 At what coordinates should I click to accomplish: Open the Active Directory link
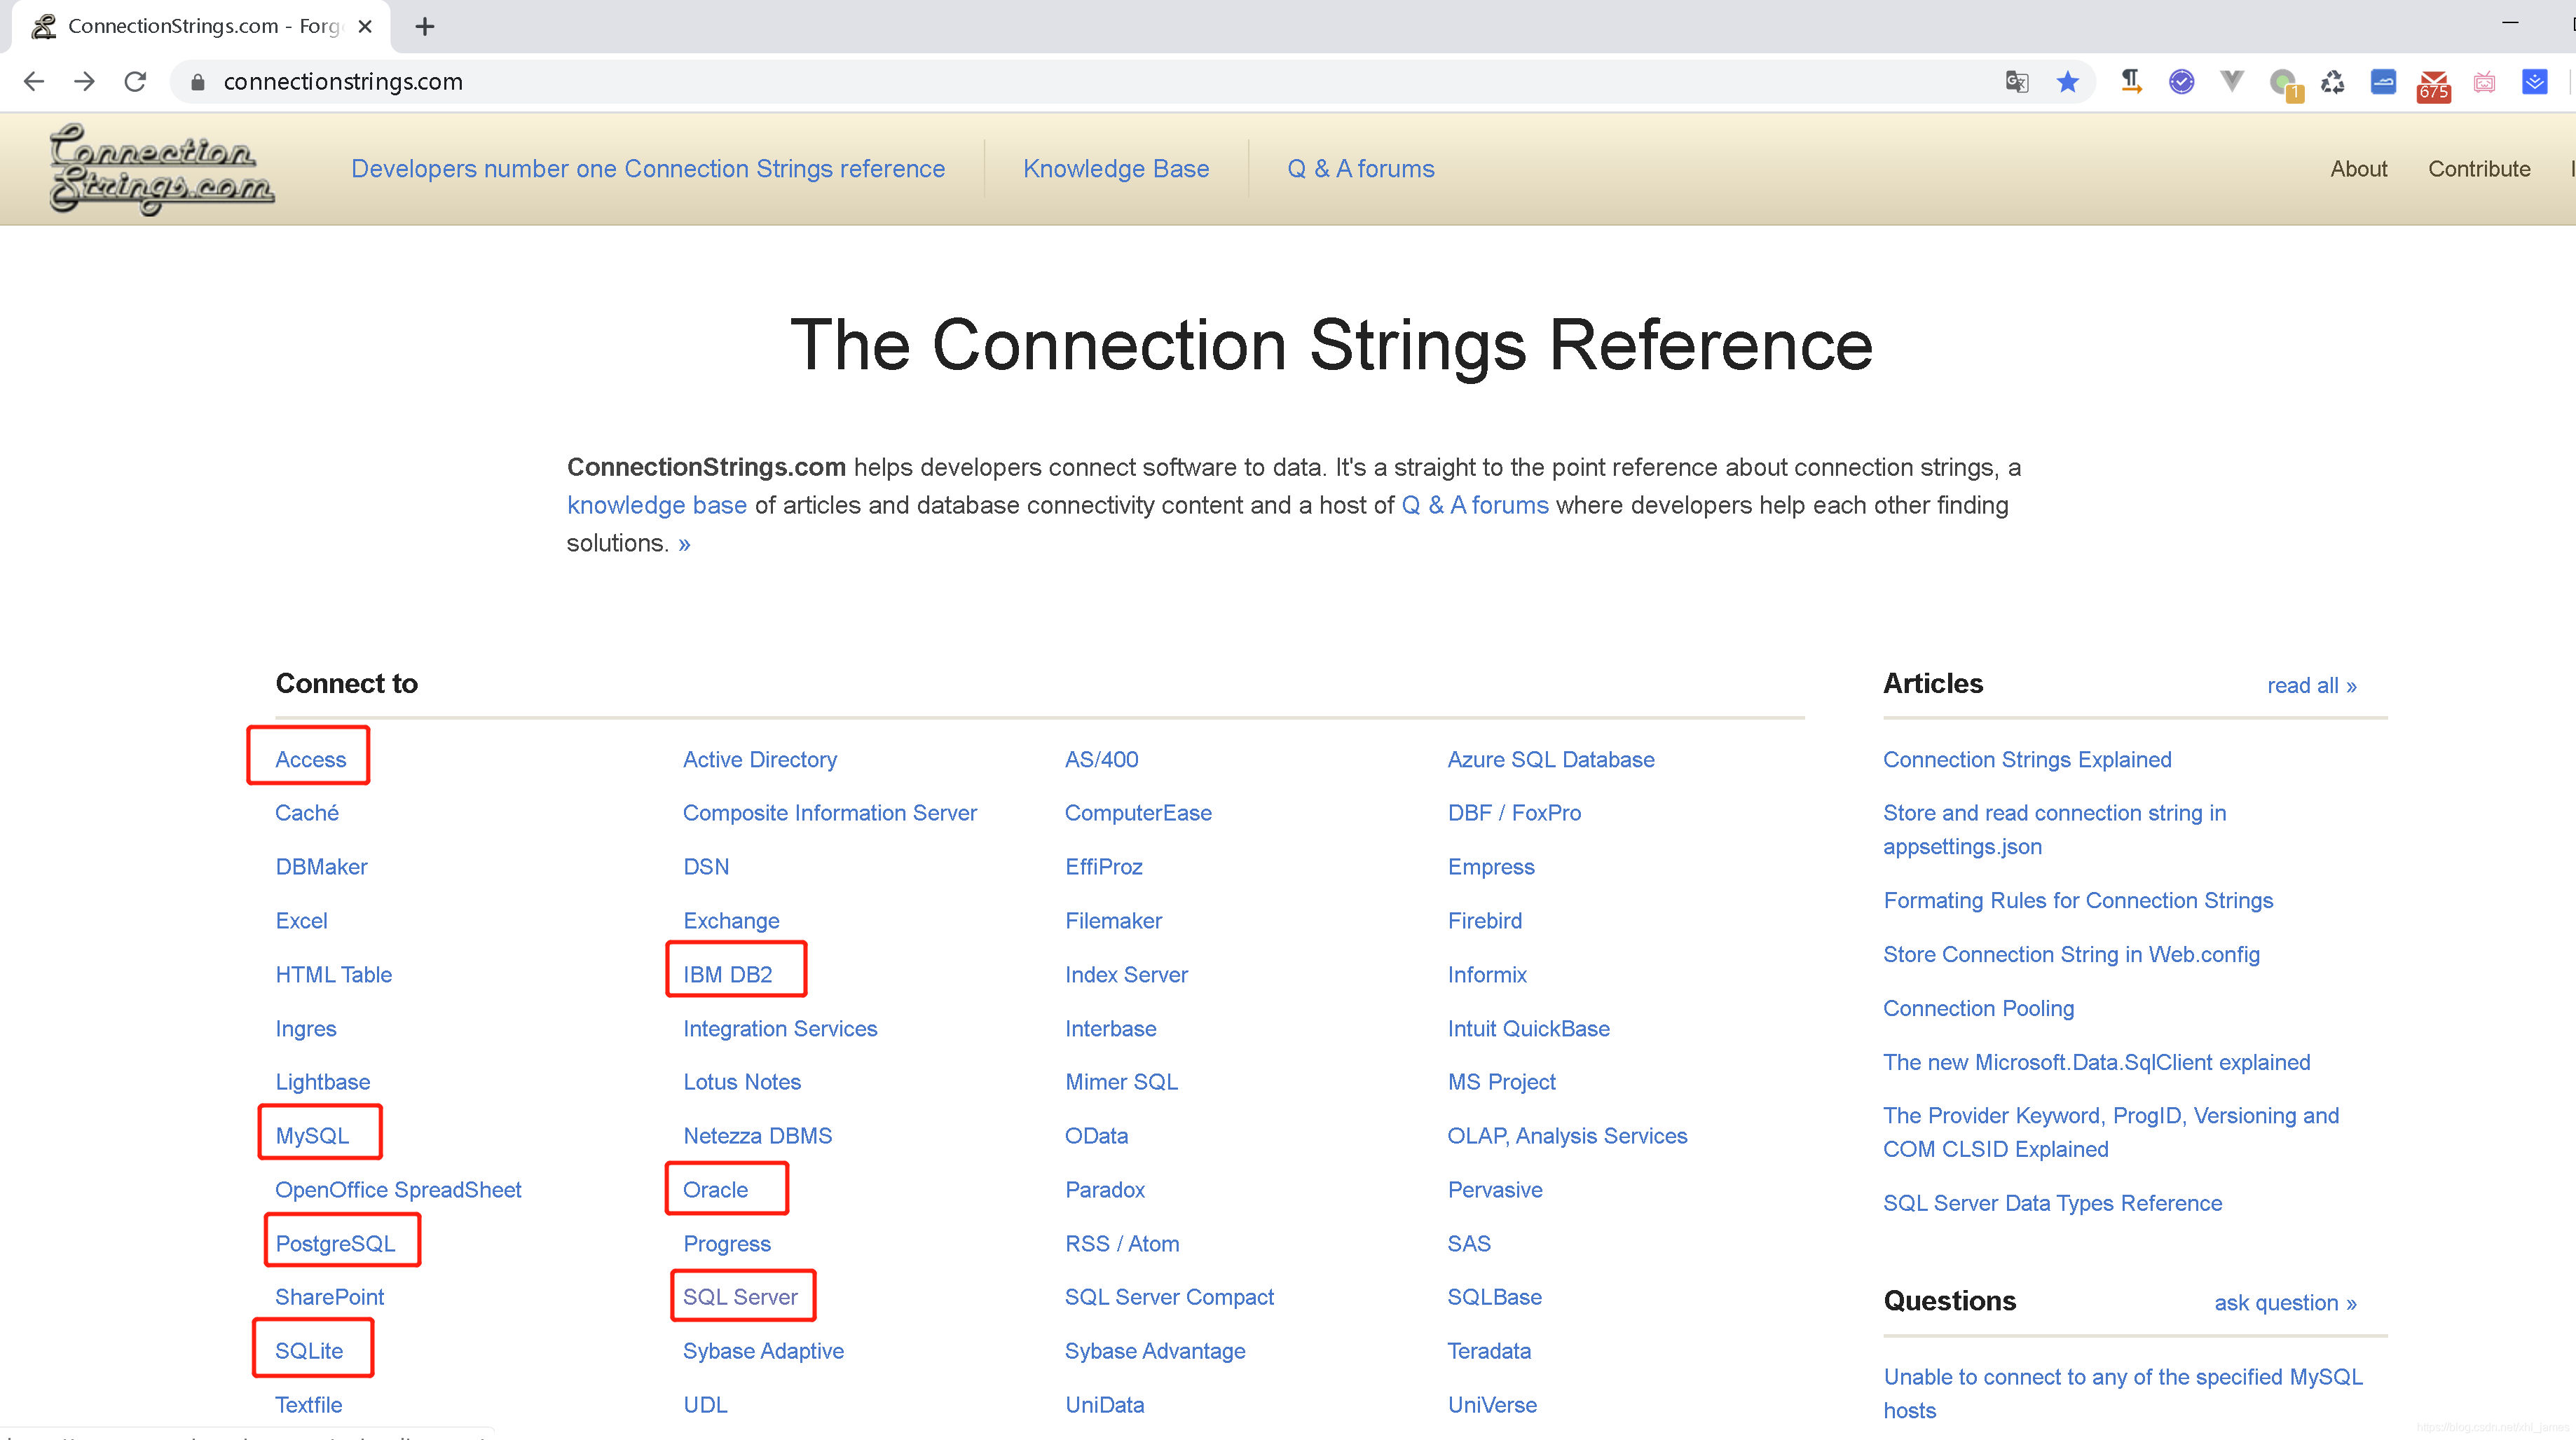tap(760, 759)
